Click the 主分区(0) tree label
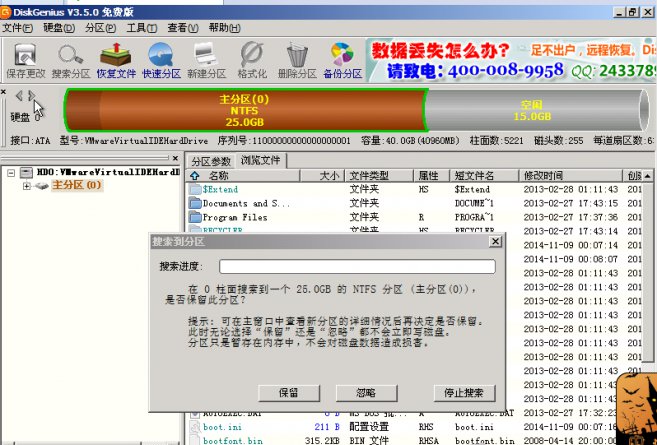657x445 pixels. pyautogui.click(x=77, y=185)
